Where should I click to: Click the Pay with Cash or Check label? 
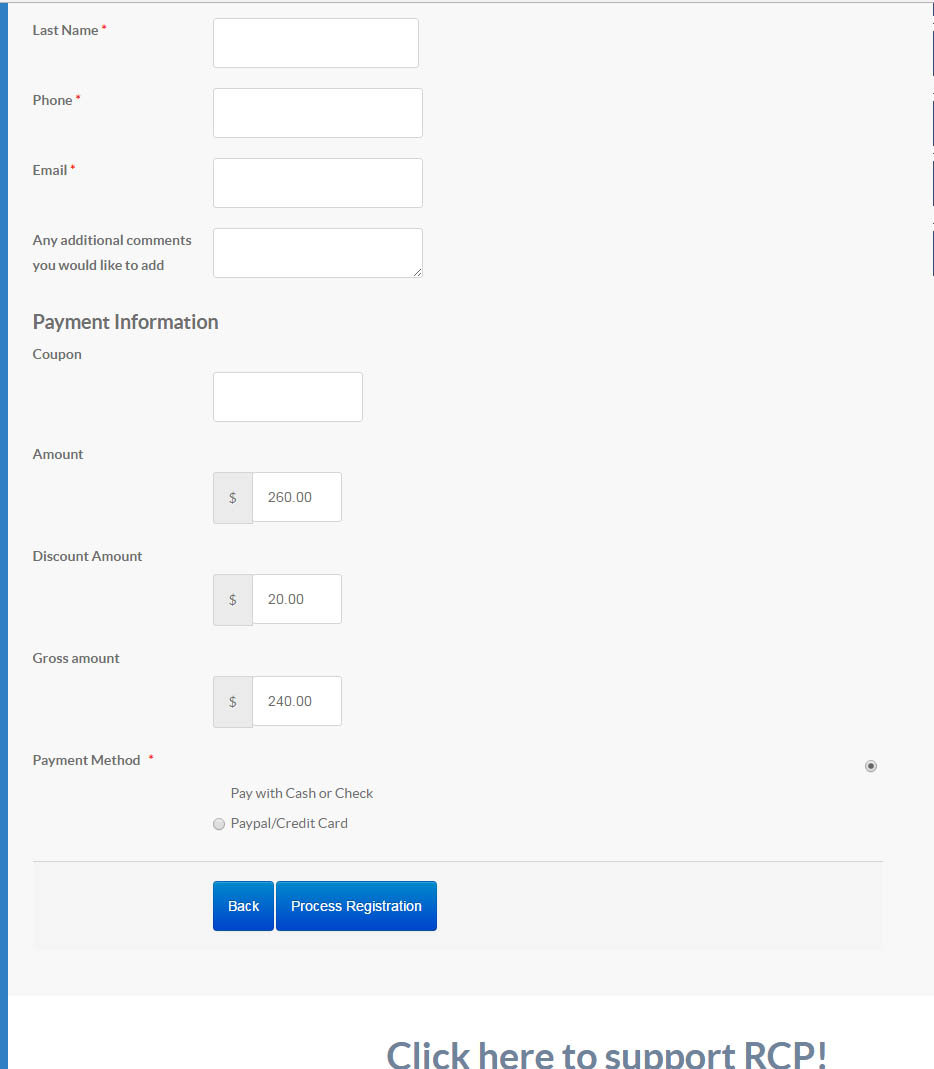(302, 793)
